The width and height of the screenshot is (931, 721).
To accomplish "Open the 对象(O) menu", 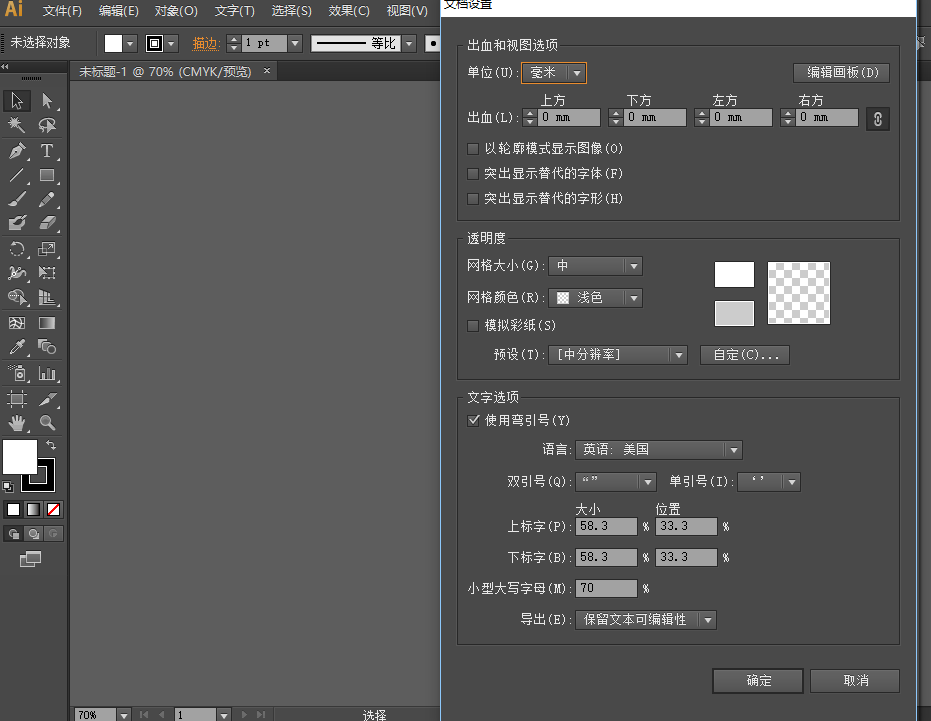I will [x=176, y=11].
